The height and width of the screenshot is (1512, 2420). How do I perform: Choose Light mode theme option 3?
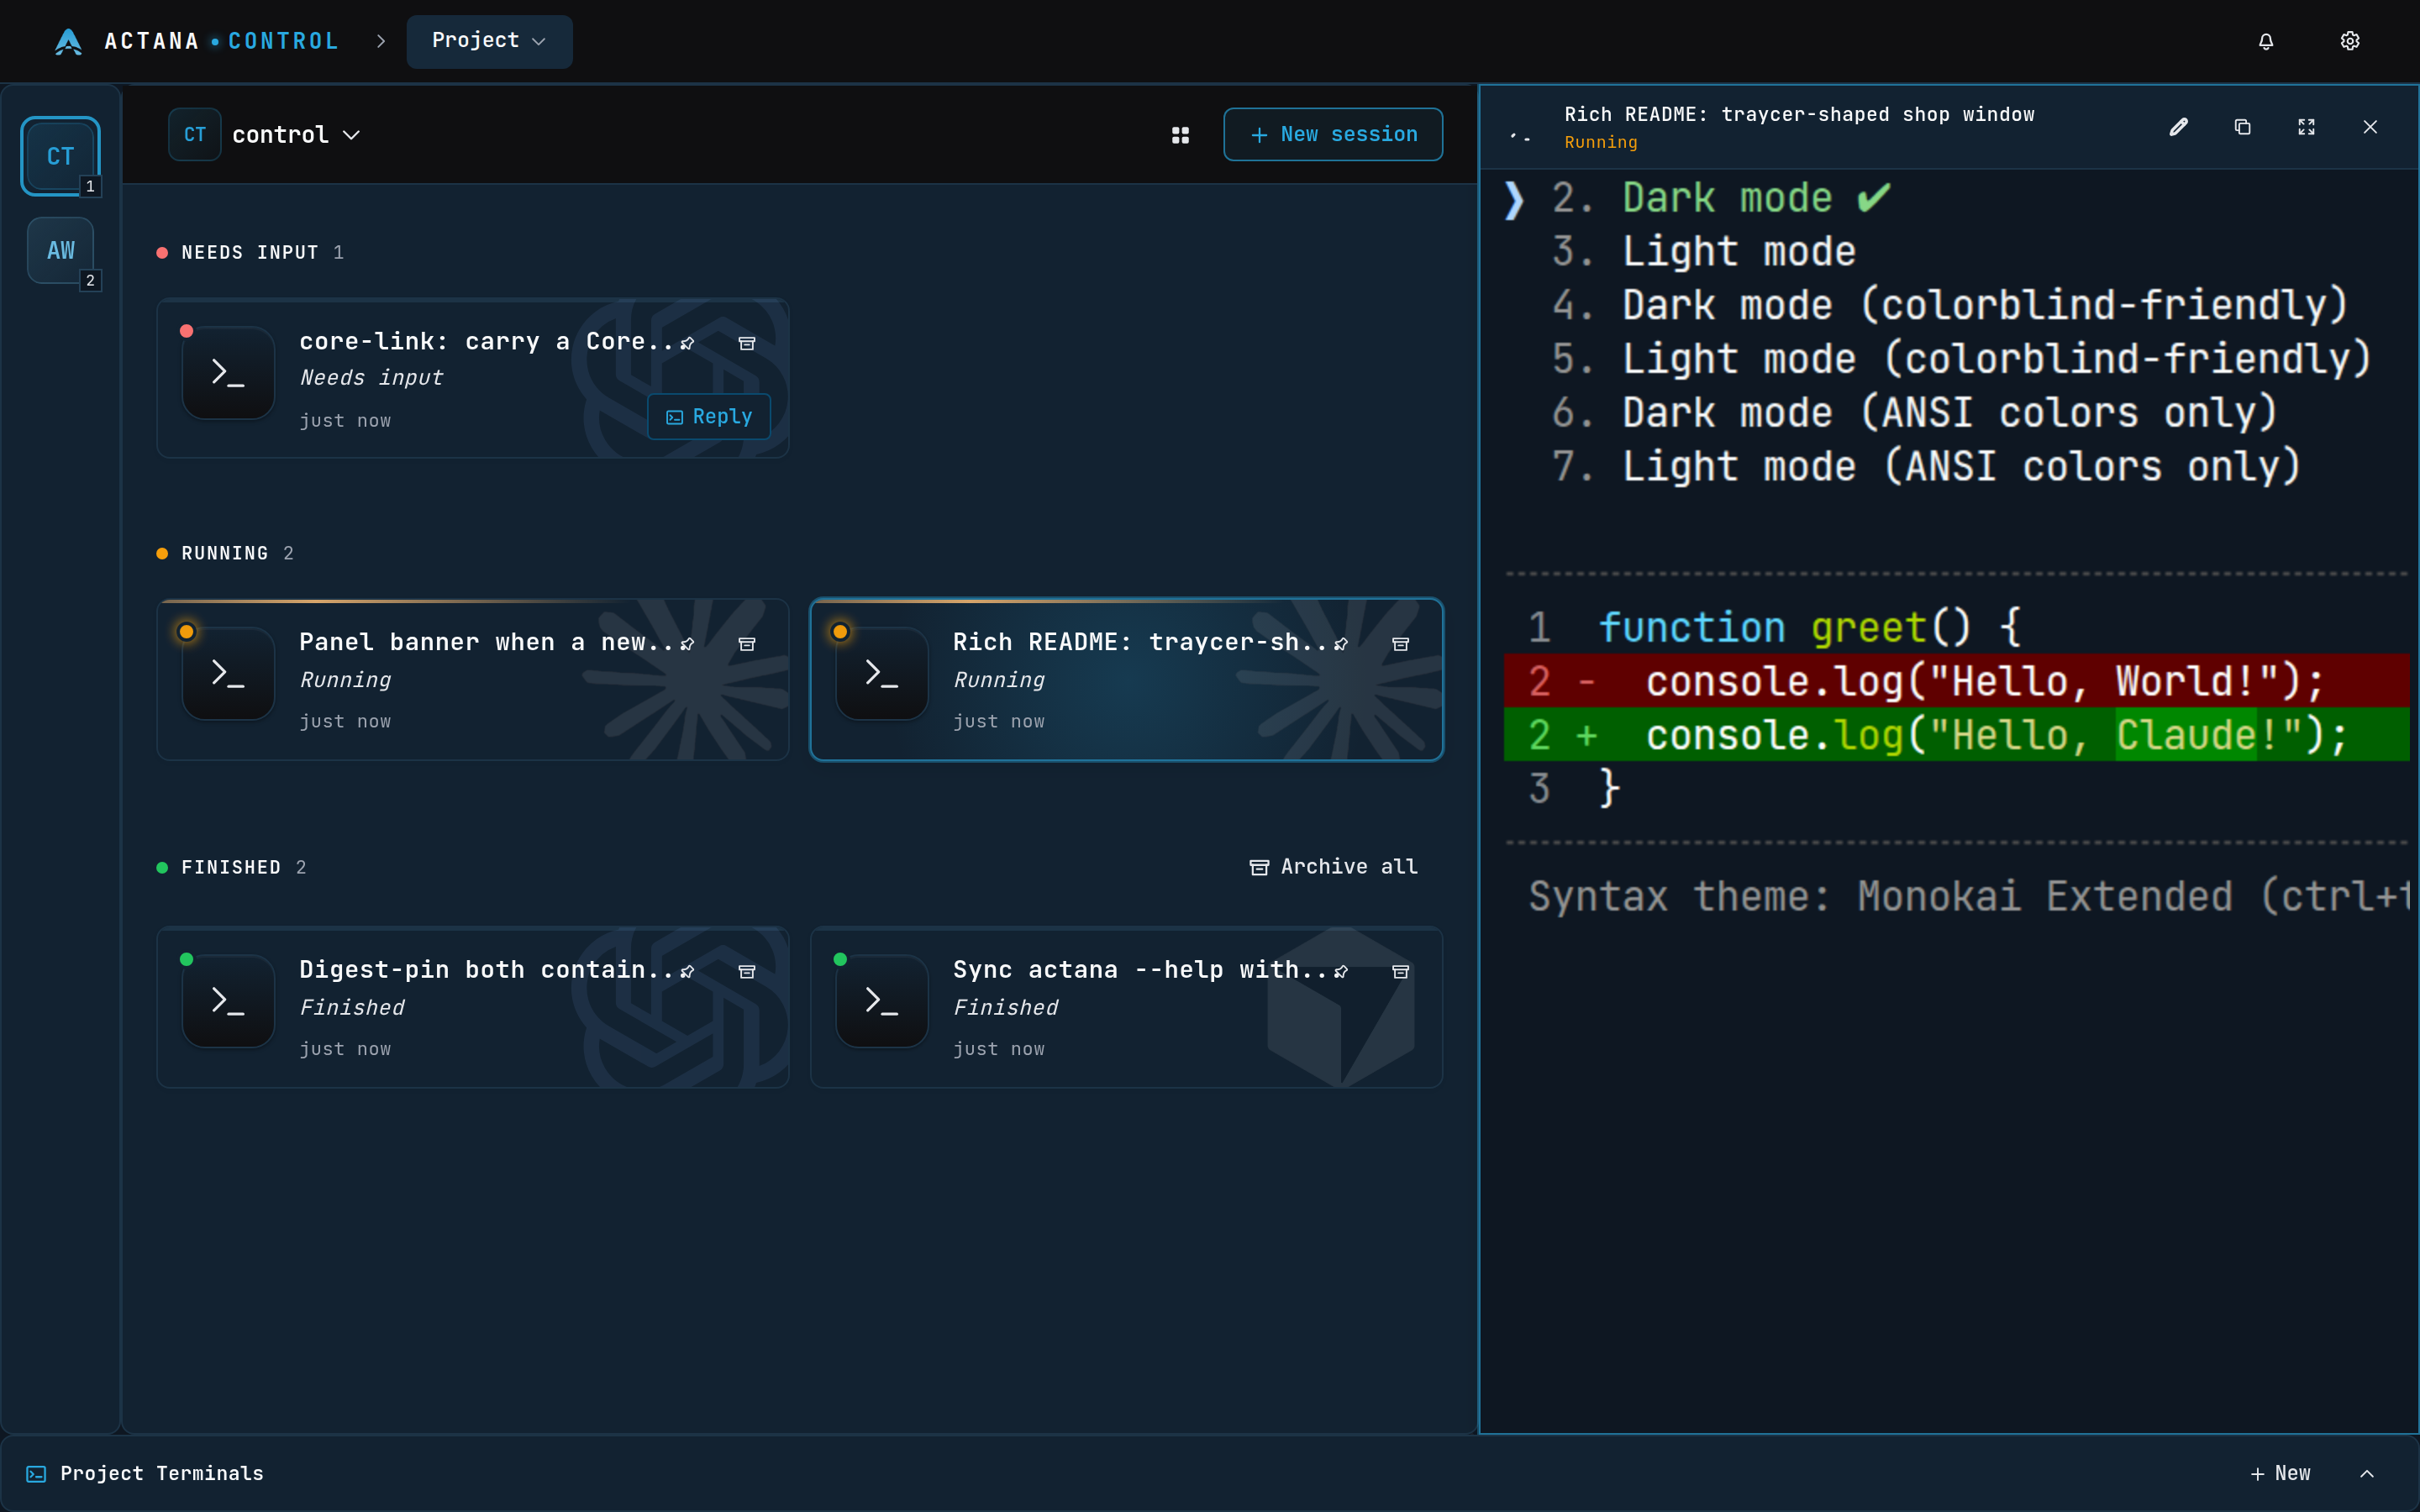(x=1704, y=251)
